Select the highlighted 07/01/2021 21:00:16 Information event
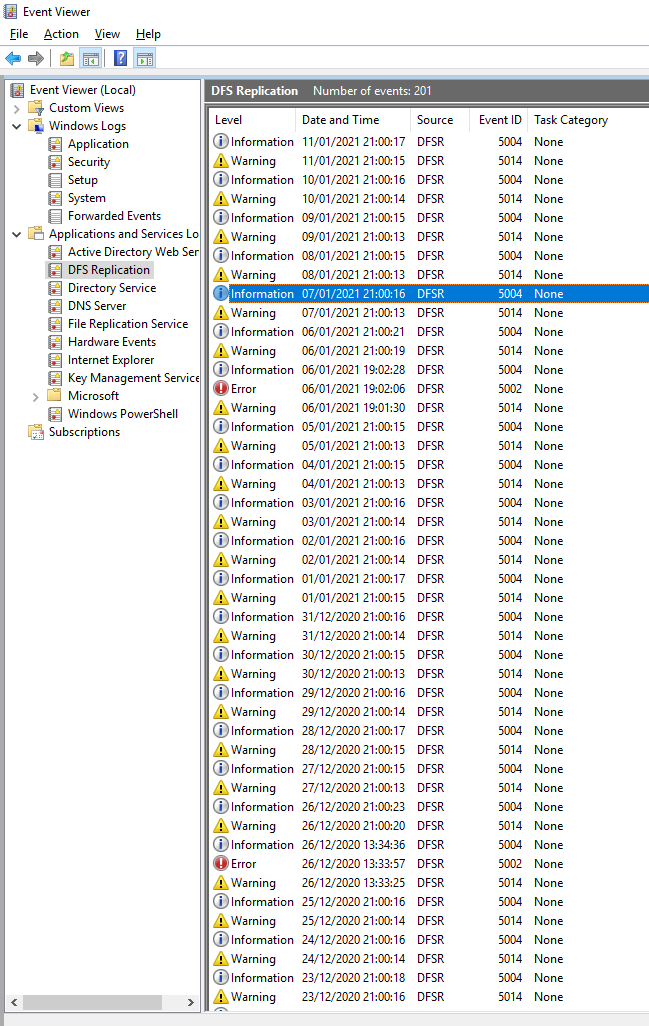Viewport: 649px width, 1026px height. tap(429, 294)
